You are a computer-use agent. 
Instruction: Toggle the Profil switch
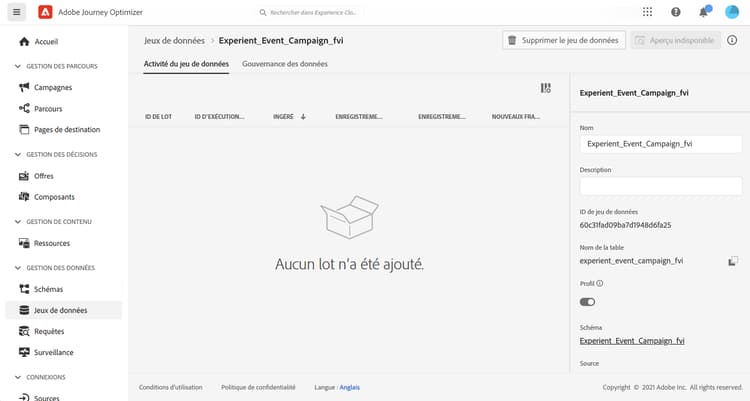click(x=587, y=302)
